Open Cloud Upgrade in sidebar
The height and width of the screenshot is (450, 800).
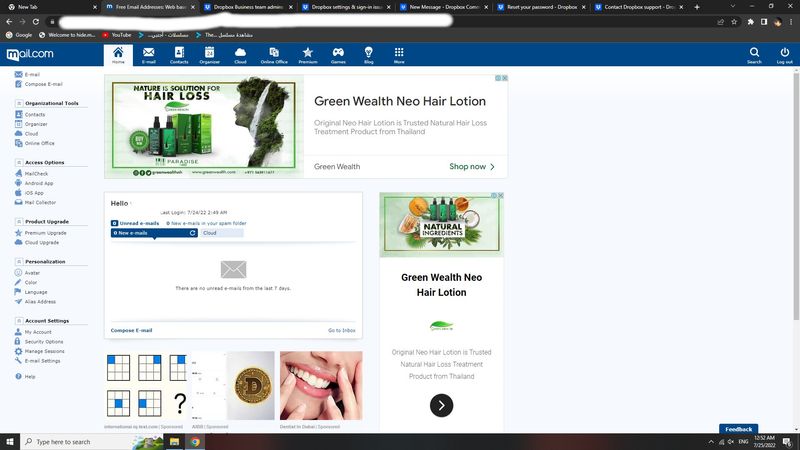coord(37,242)
